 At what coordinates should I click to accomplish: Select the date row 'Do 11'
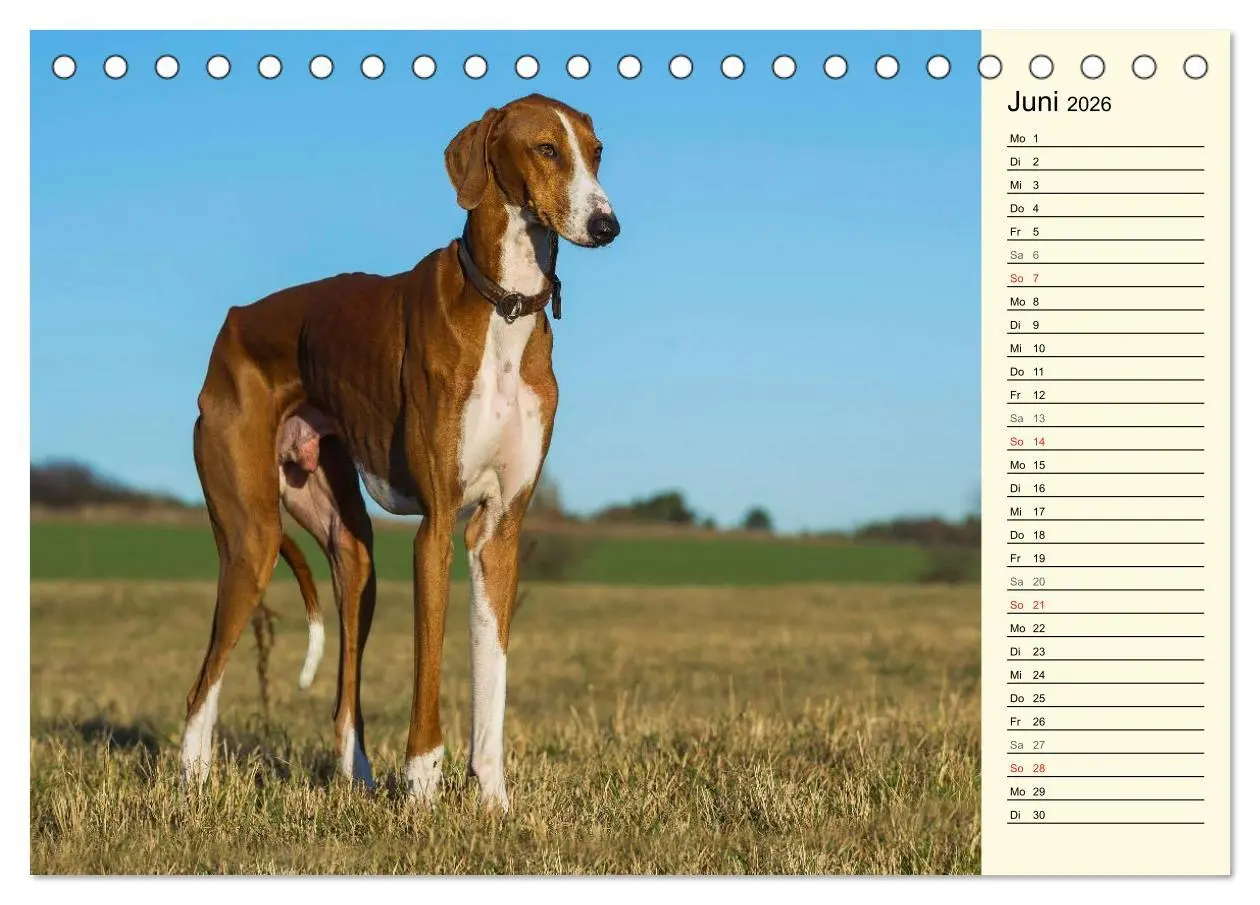pyautogui.click(x=1105, y=371)
